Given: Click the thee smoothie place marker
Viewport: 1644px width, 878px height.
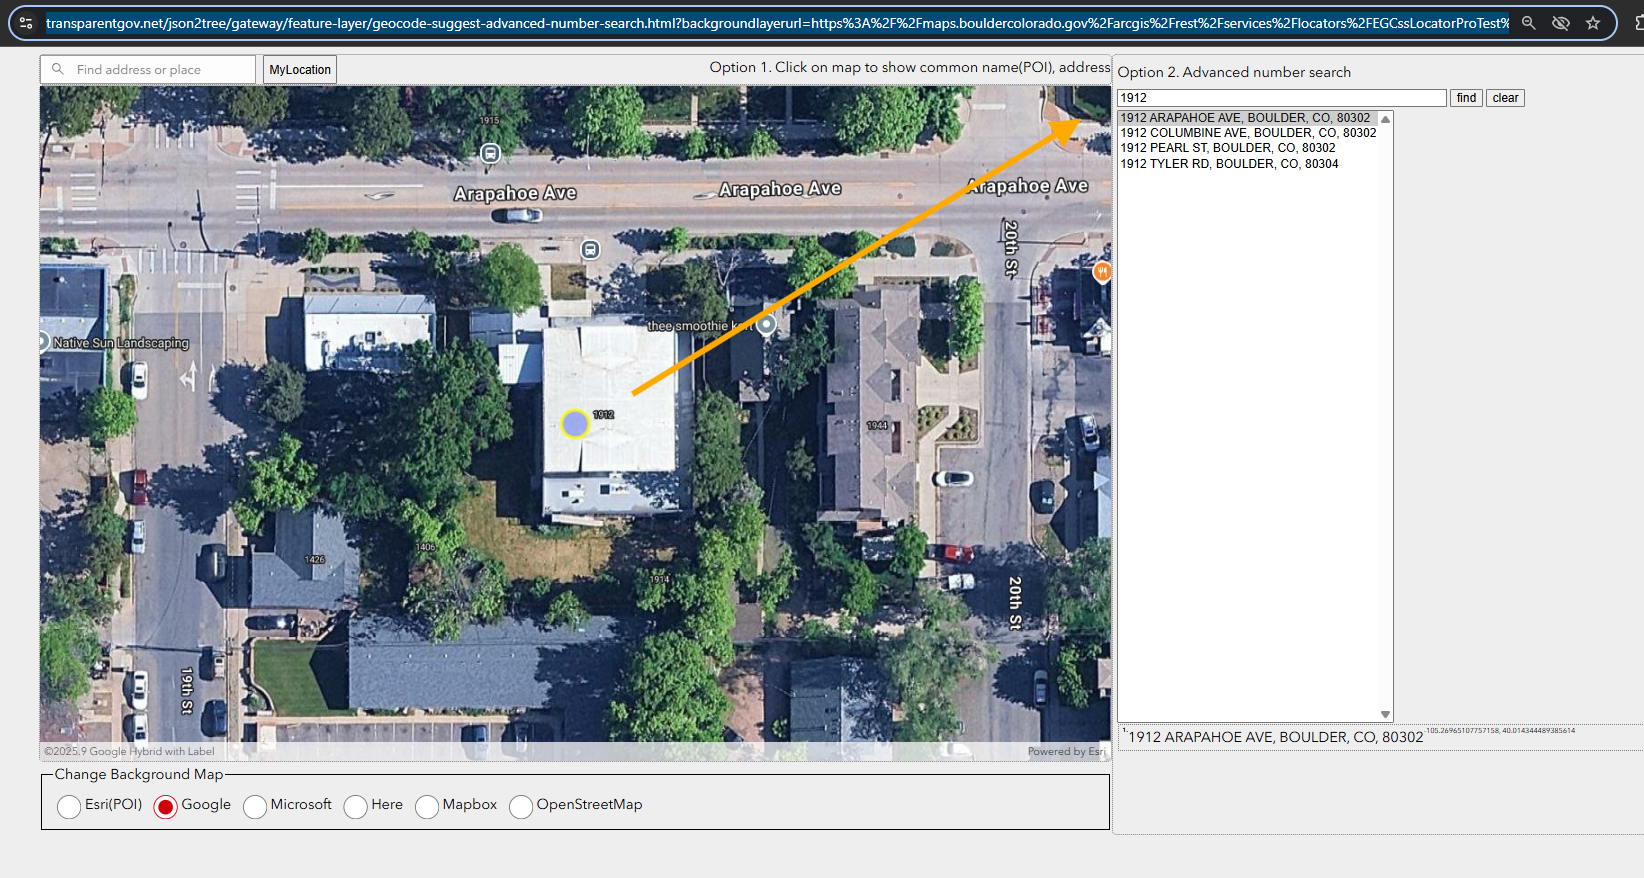Looking at the screenshot, I should coord(766,325).
